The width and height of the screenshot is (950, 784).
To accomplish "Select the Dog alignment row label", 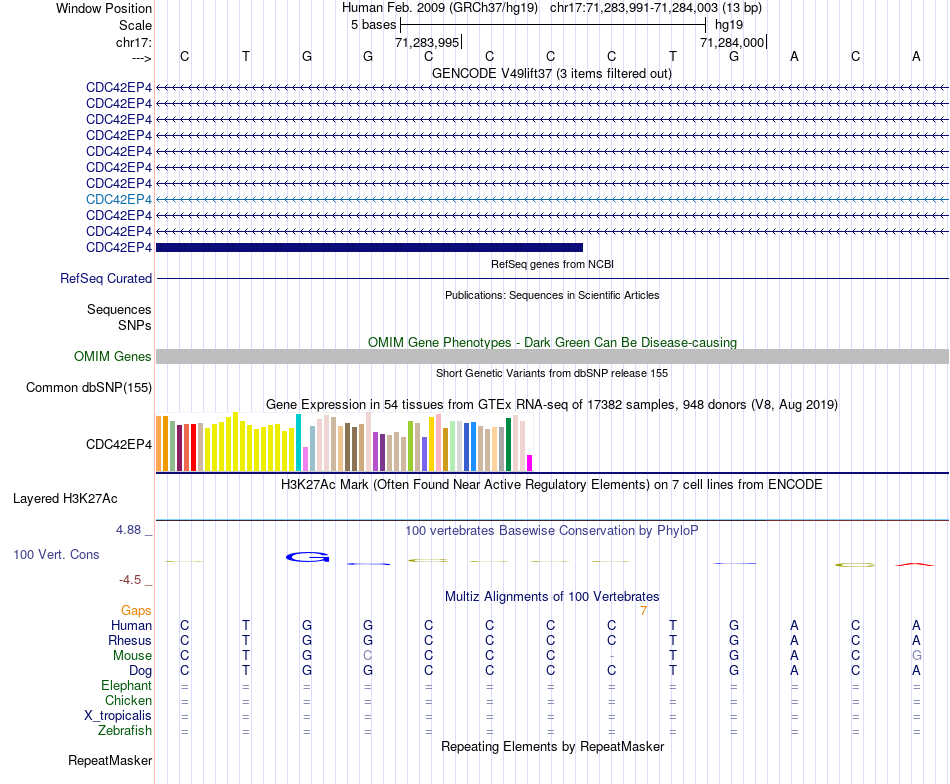I will pyautogui.click(x=140, y=671).
